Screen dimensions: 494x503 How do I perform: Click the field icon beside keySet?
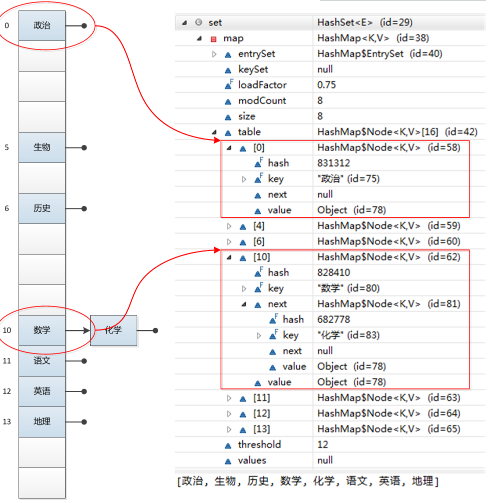228,70
